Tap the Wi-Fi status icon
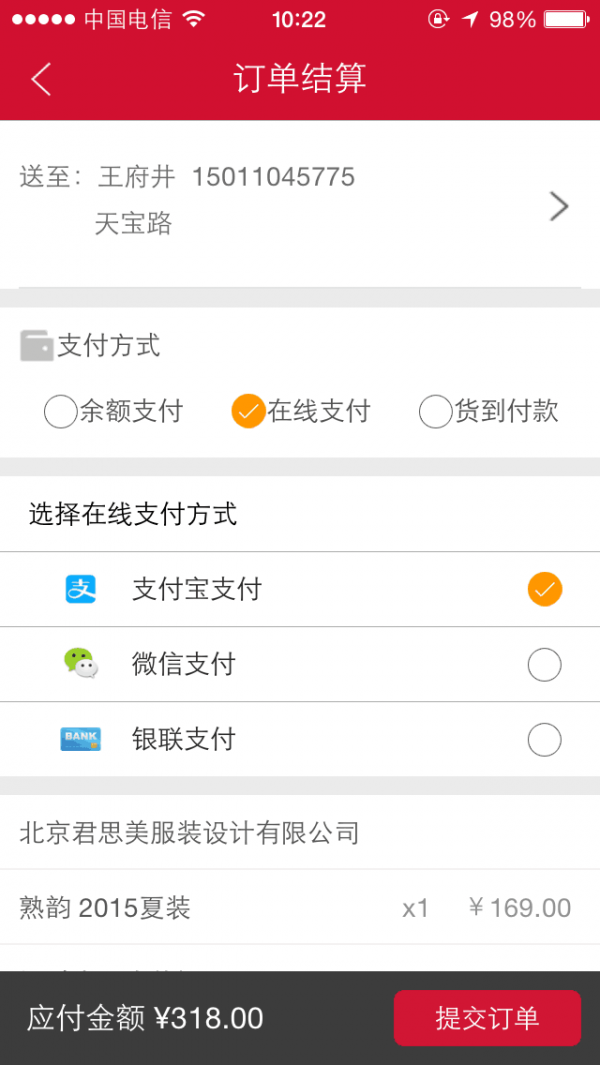The height and width of the screenshot is (1065, 600). tap(194, 19)
